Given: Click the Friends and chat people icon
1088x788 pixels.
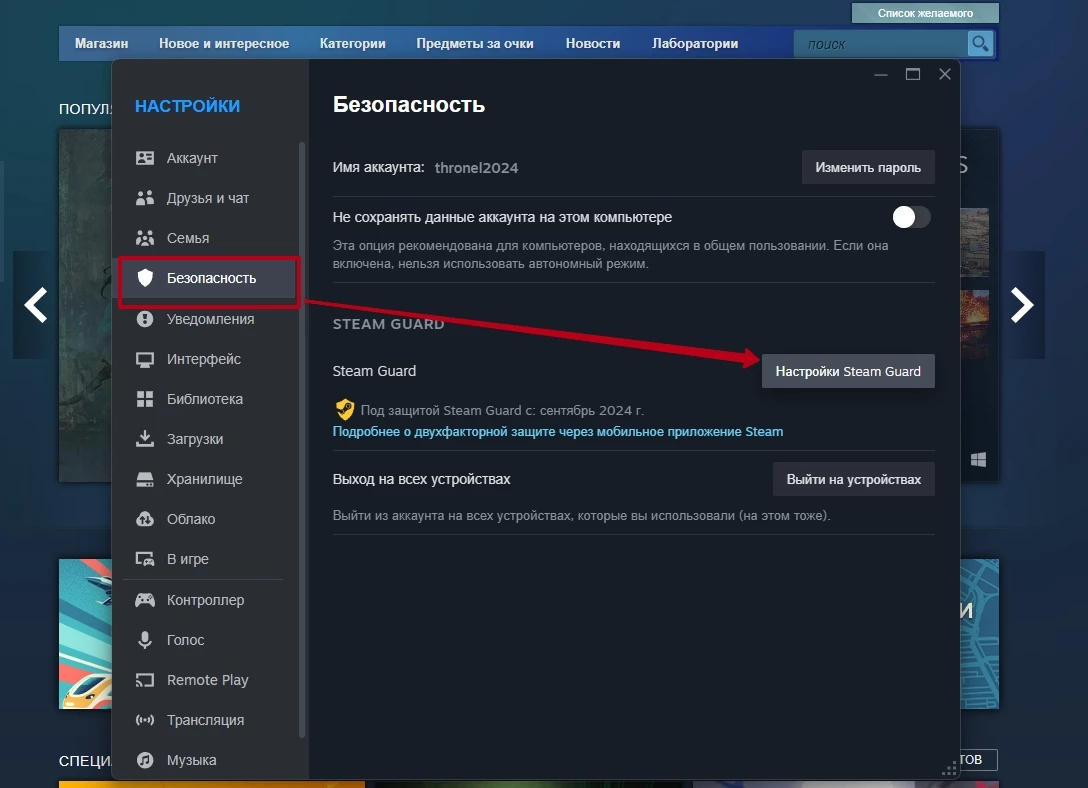Looking at the screenshot, I should [144, 198].
